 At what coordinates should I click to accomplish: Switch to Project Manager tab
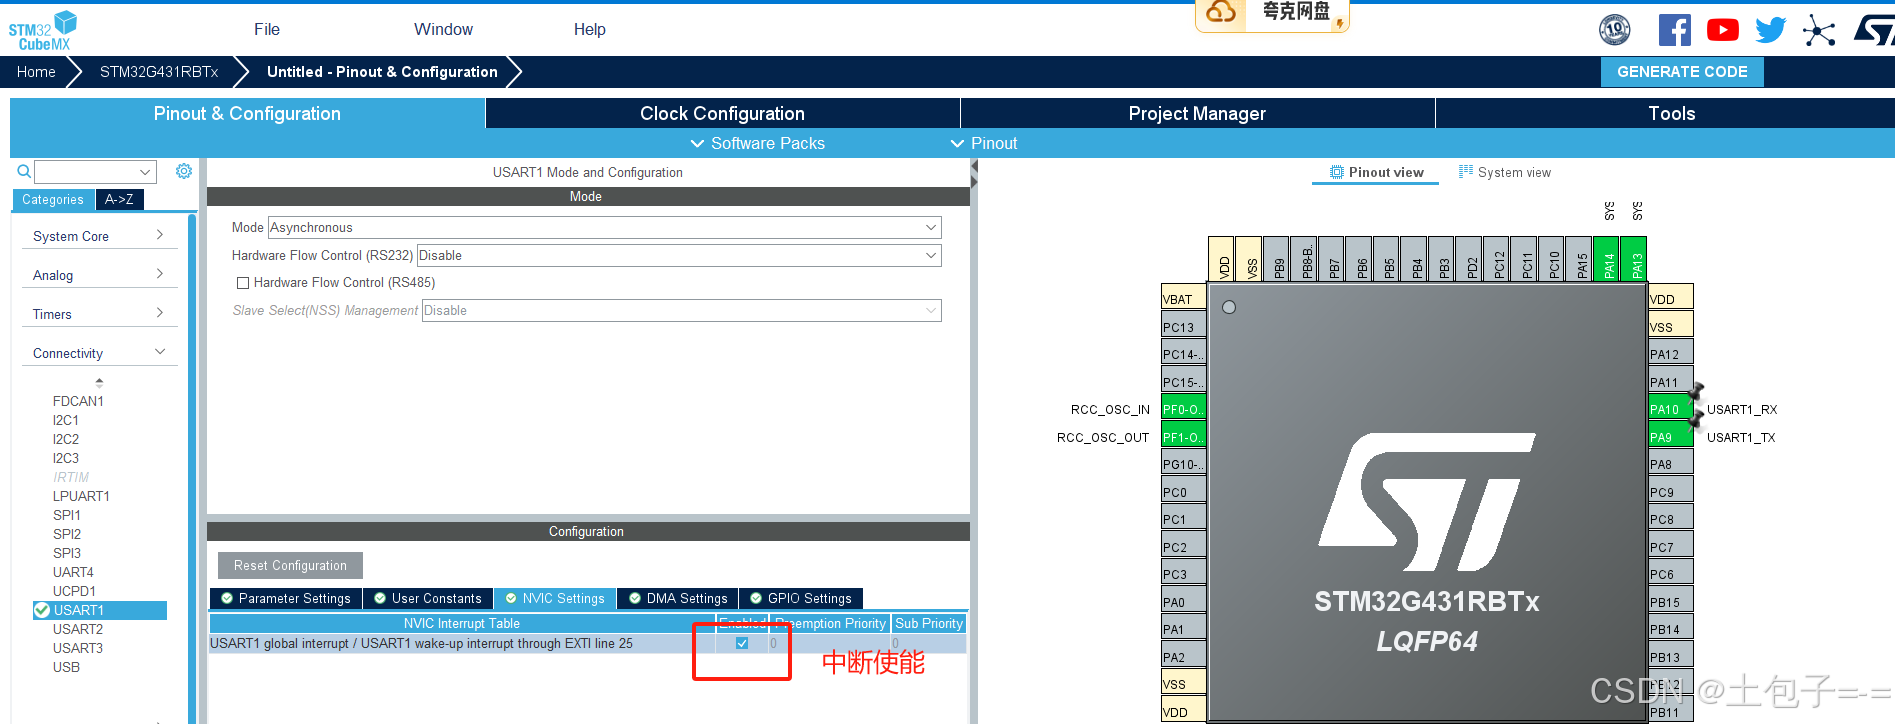pos(1197,113)
